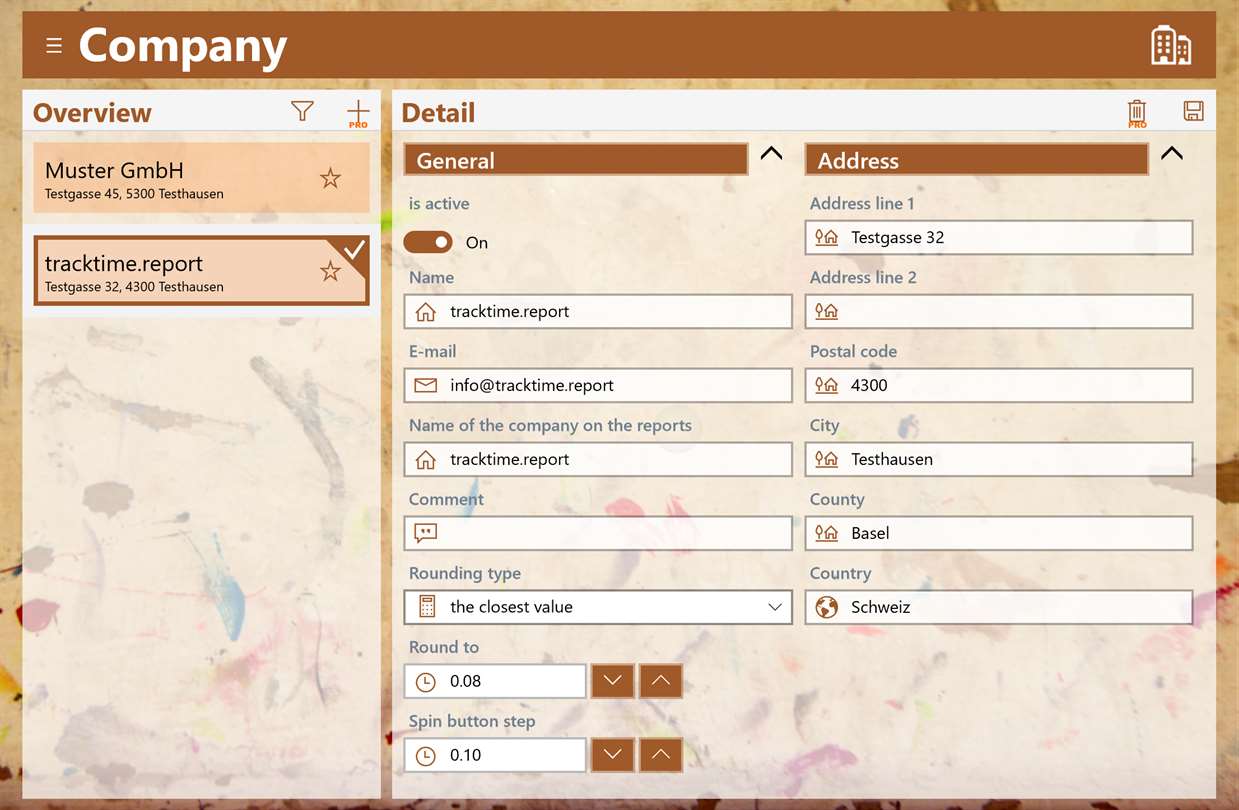Click the General section header bar
The width and height of the screenshot is (1239, 810).
click(576, 160)
